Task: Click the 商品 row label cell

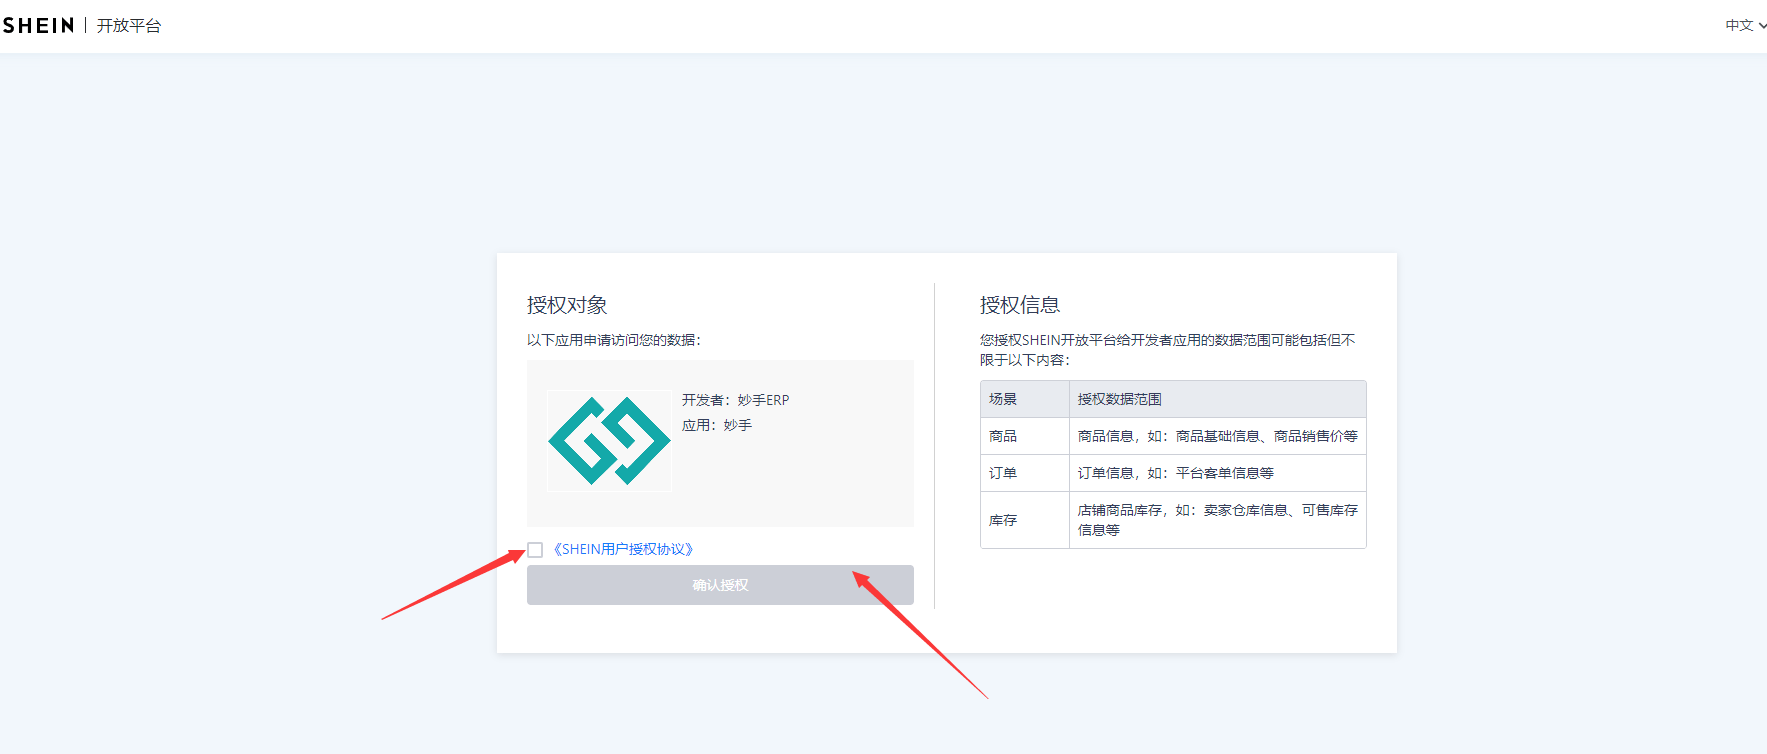Action: pyautogui.click(x=1025, y=436)
